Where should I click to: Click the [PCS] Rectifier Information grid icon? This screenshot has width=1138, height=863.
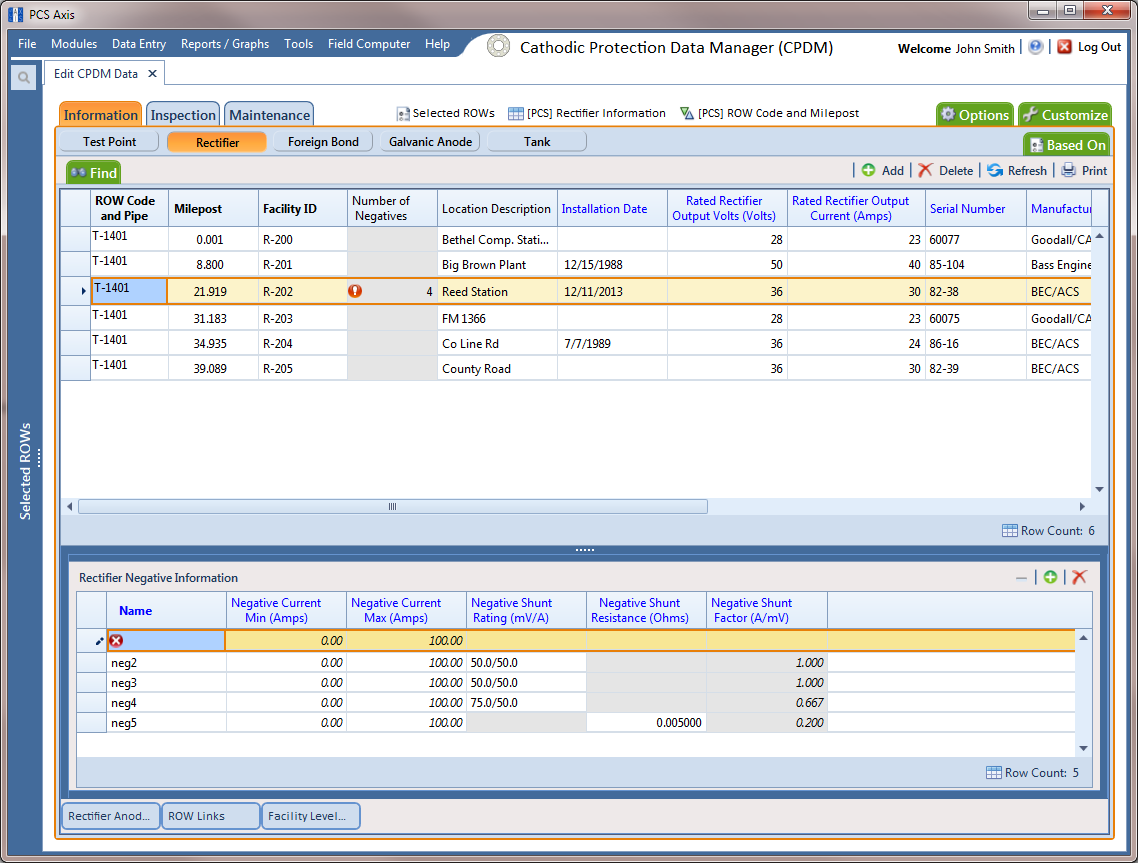tap(515, 113)
